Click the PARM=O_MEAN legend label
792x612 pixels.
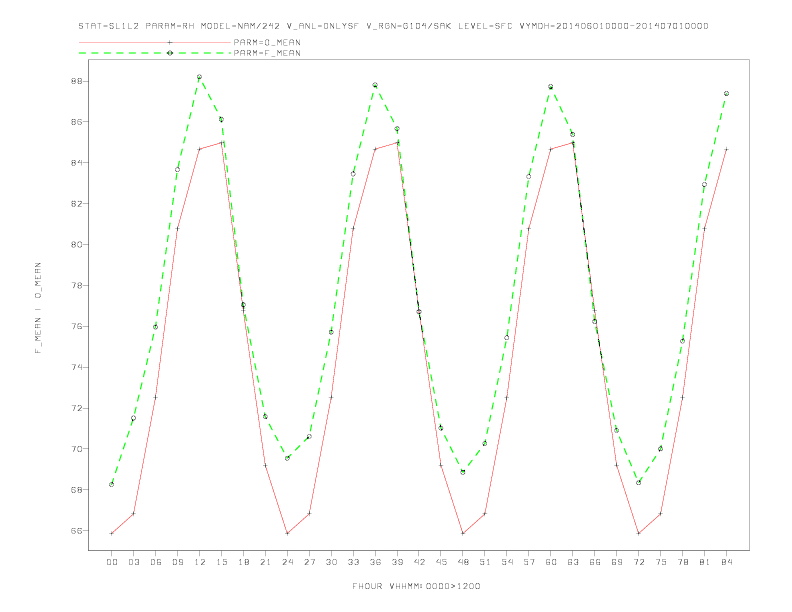[267, 42]
